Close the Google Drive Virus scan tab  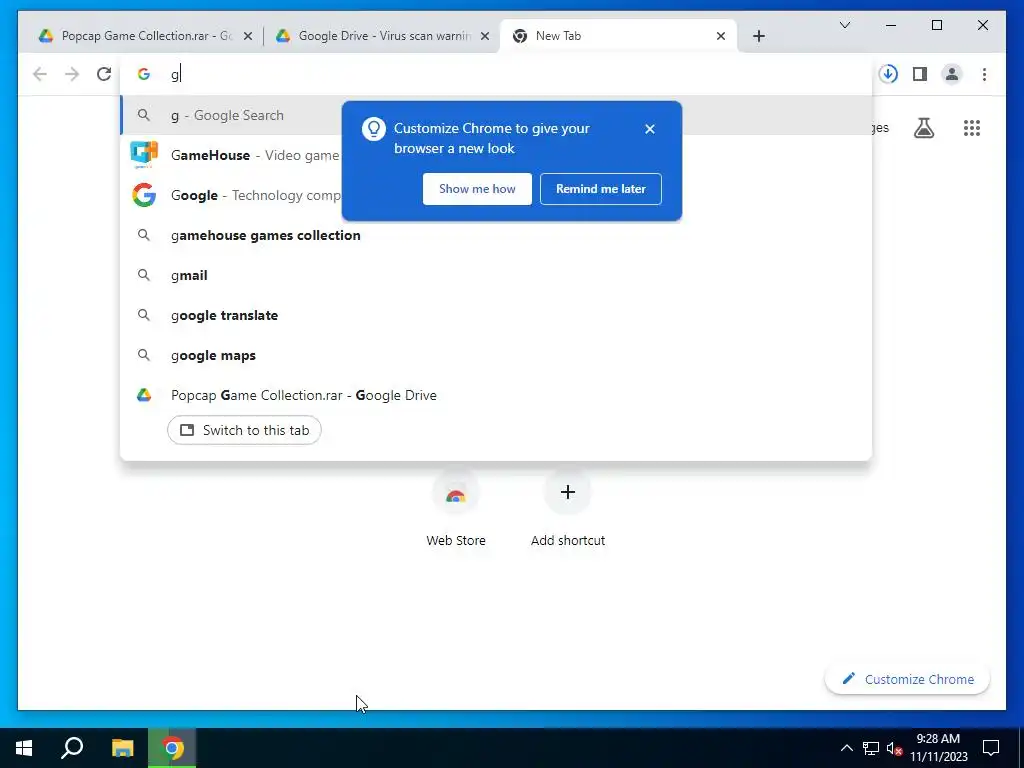pos(485,36)
